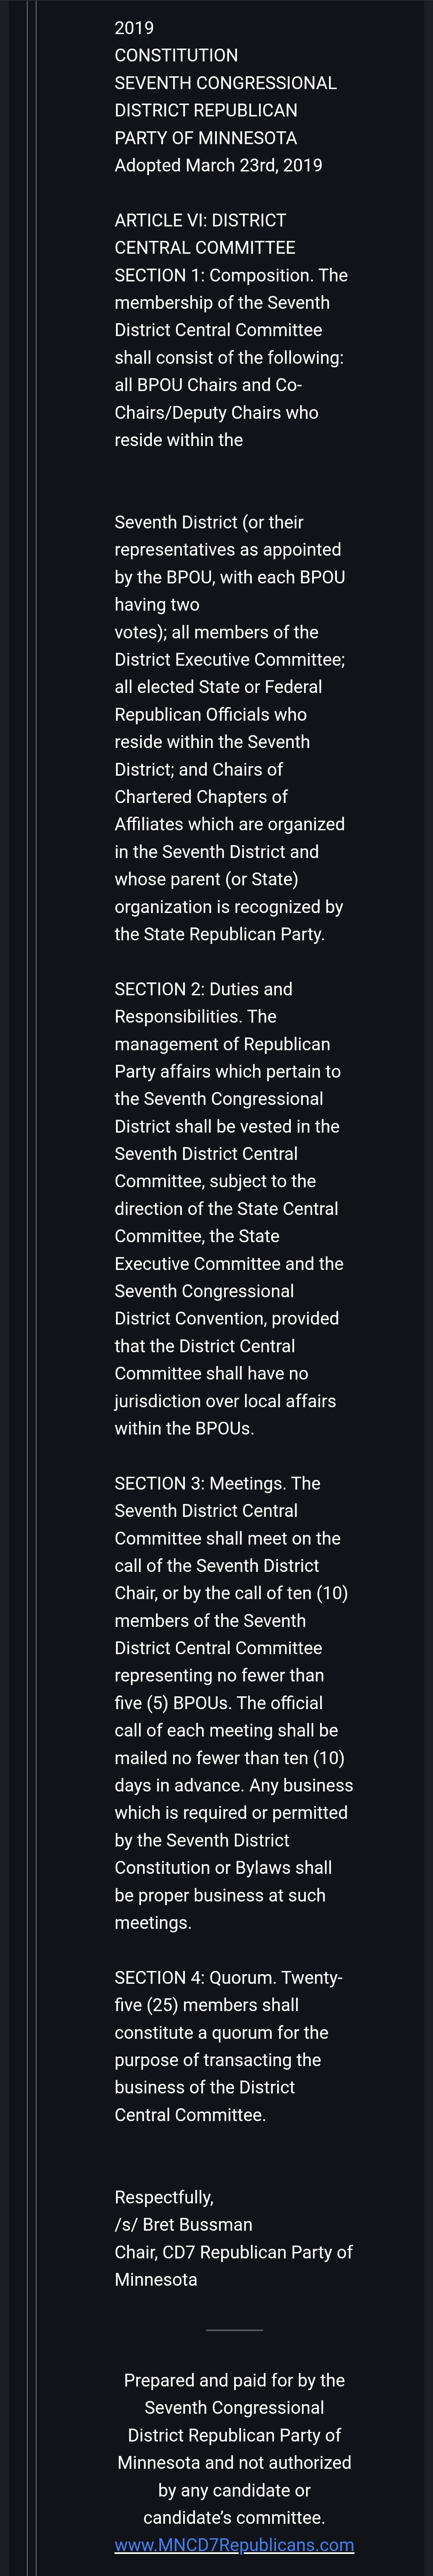The width and height of the screenshot is (433, 2576).
Task: Click the "the State Republican Party." line
Action: tap(219, 934)
